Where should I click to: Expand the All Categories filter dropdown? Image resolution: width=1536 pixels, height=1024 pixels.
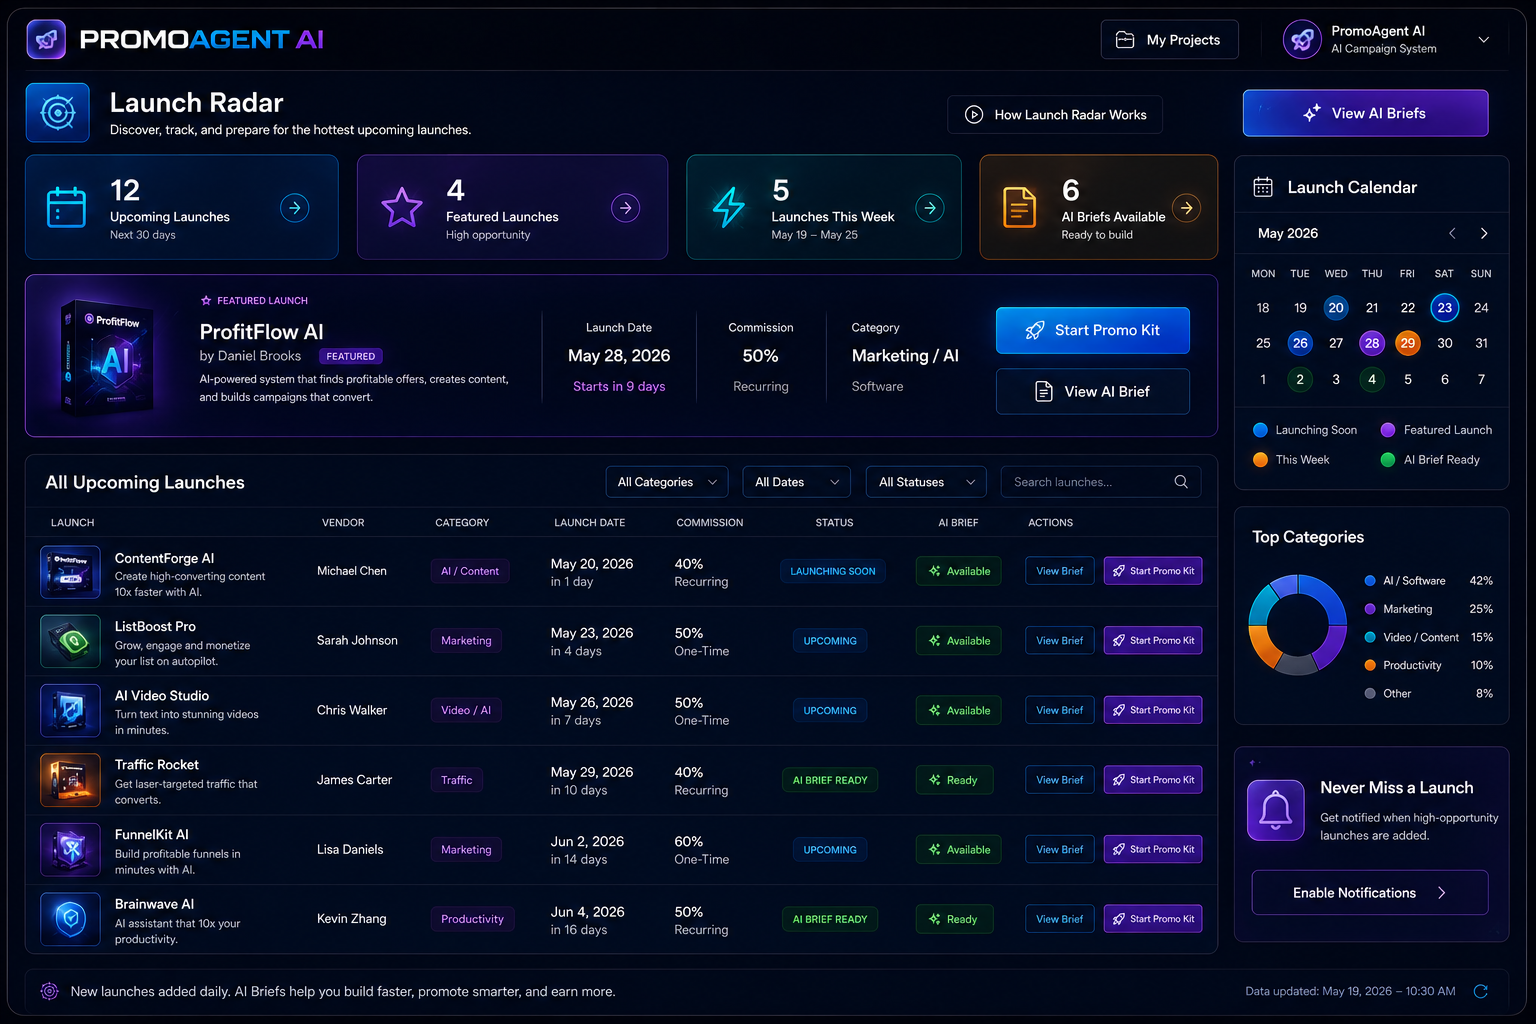(667, 482)
